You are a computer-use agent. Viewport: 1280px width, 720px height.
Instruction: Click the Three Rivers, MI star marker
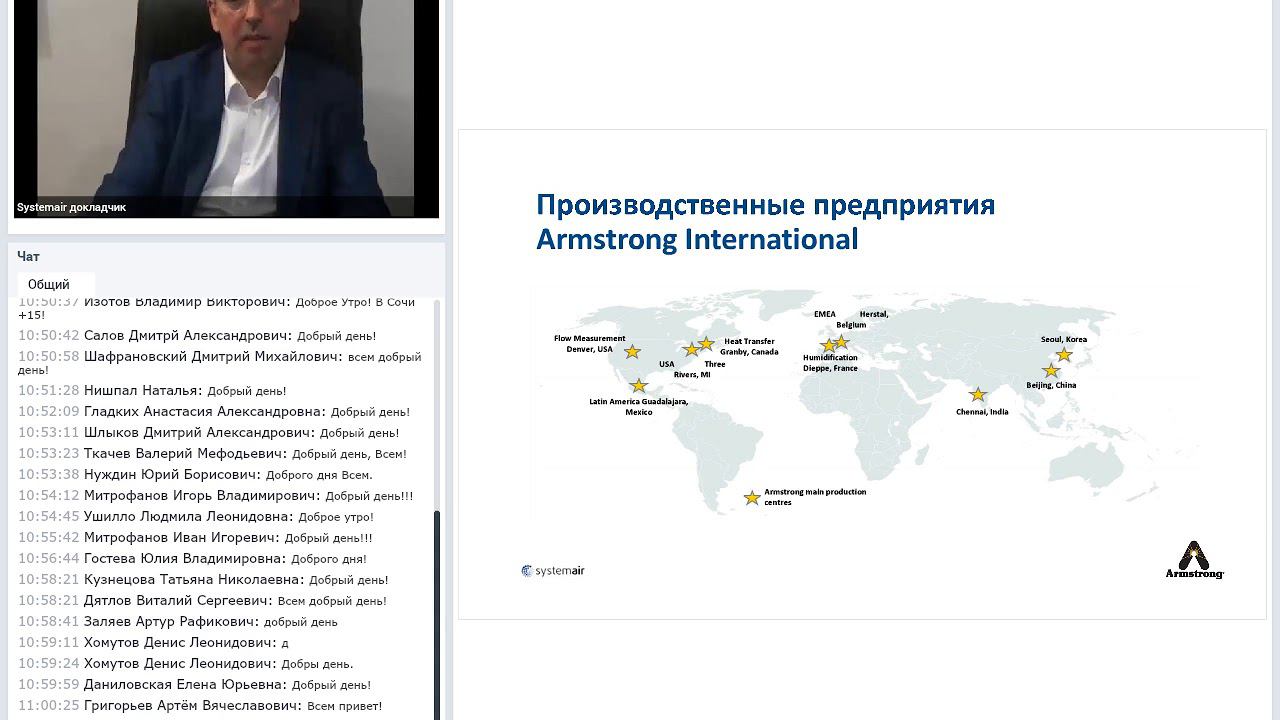(691, 350)
